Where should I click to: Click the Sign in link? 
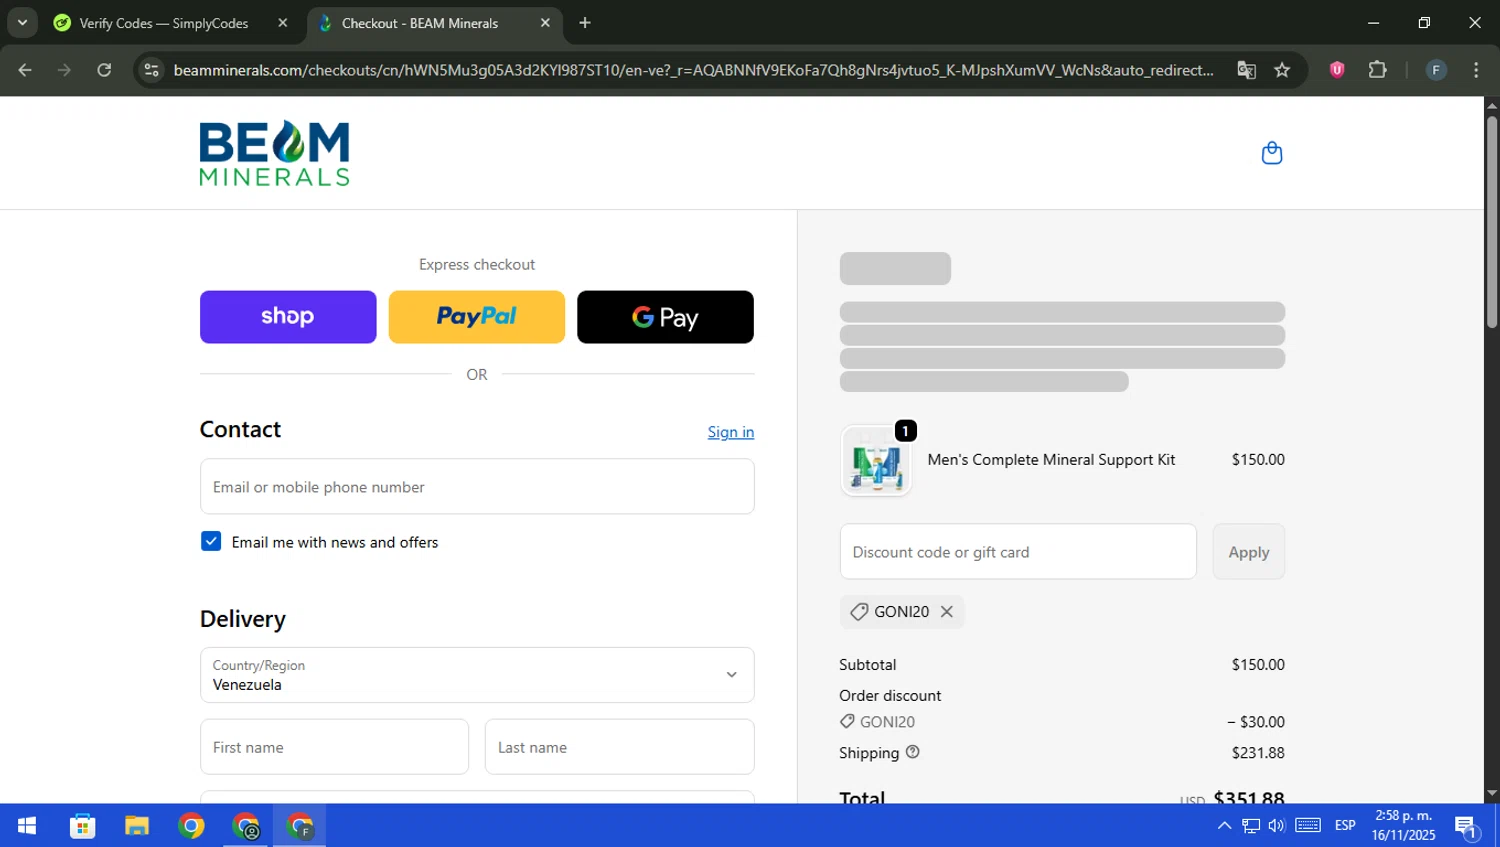731,432
